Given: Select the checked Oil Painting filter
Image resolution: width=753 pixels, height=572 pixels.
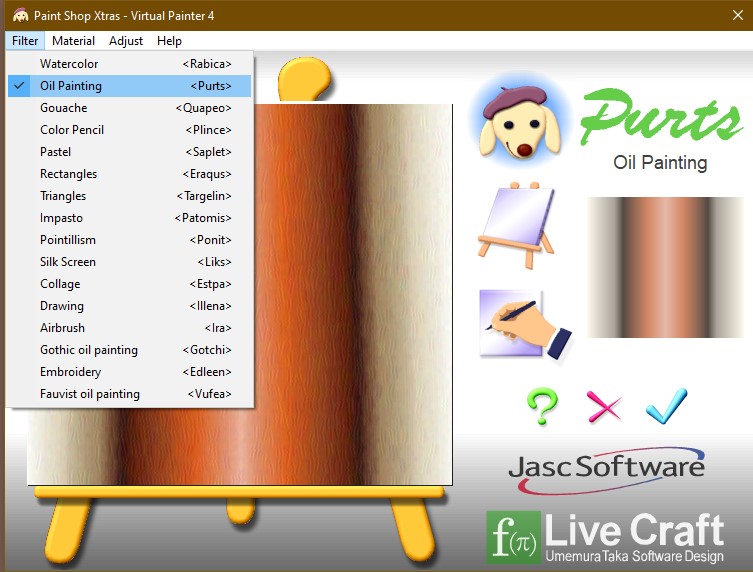Looking at the screenshot, I should point(130,86).
